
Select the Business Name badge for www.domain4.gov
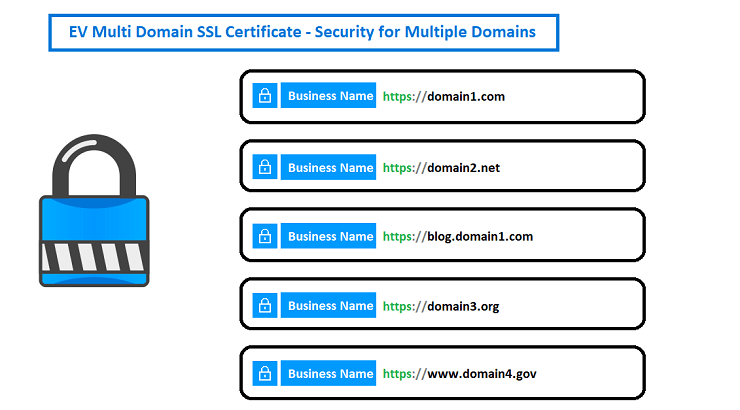click(328, 373)
